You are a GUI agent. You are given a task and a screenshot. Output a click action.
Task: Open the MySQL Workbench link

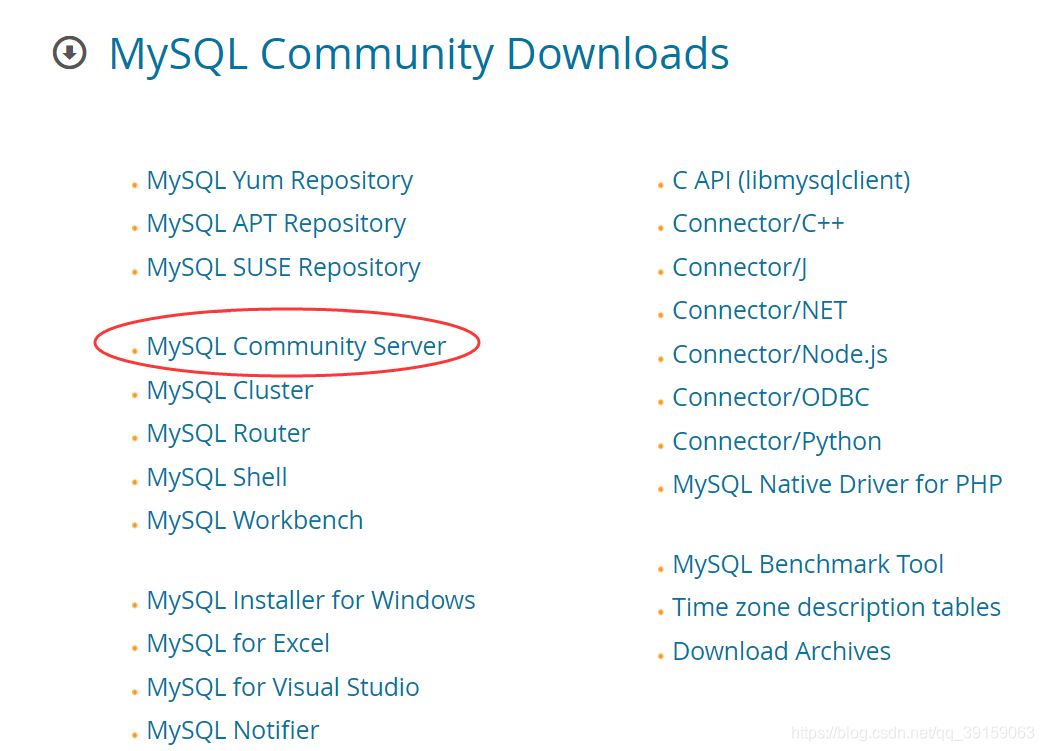click(x=255, y=521)
